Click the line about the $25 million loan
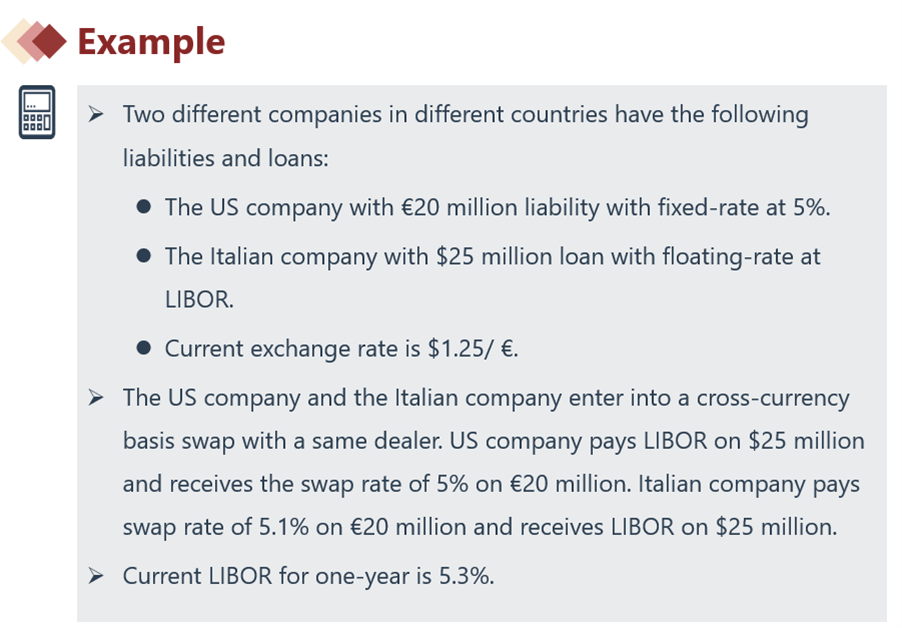Screen dimensions: 902x628 (x=492, y=256)
